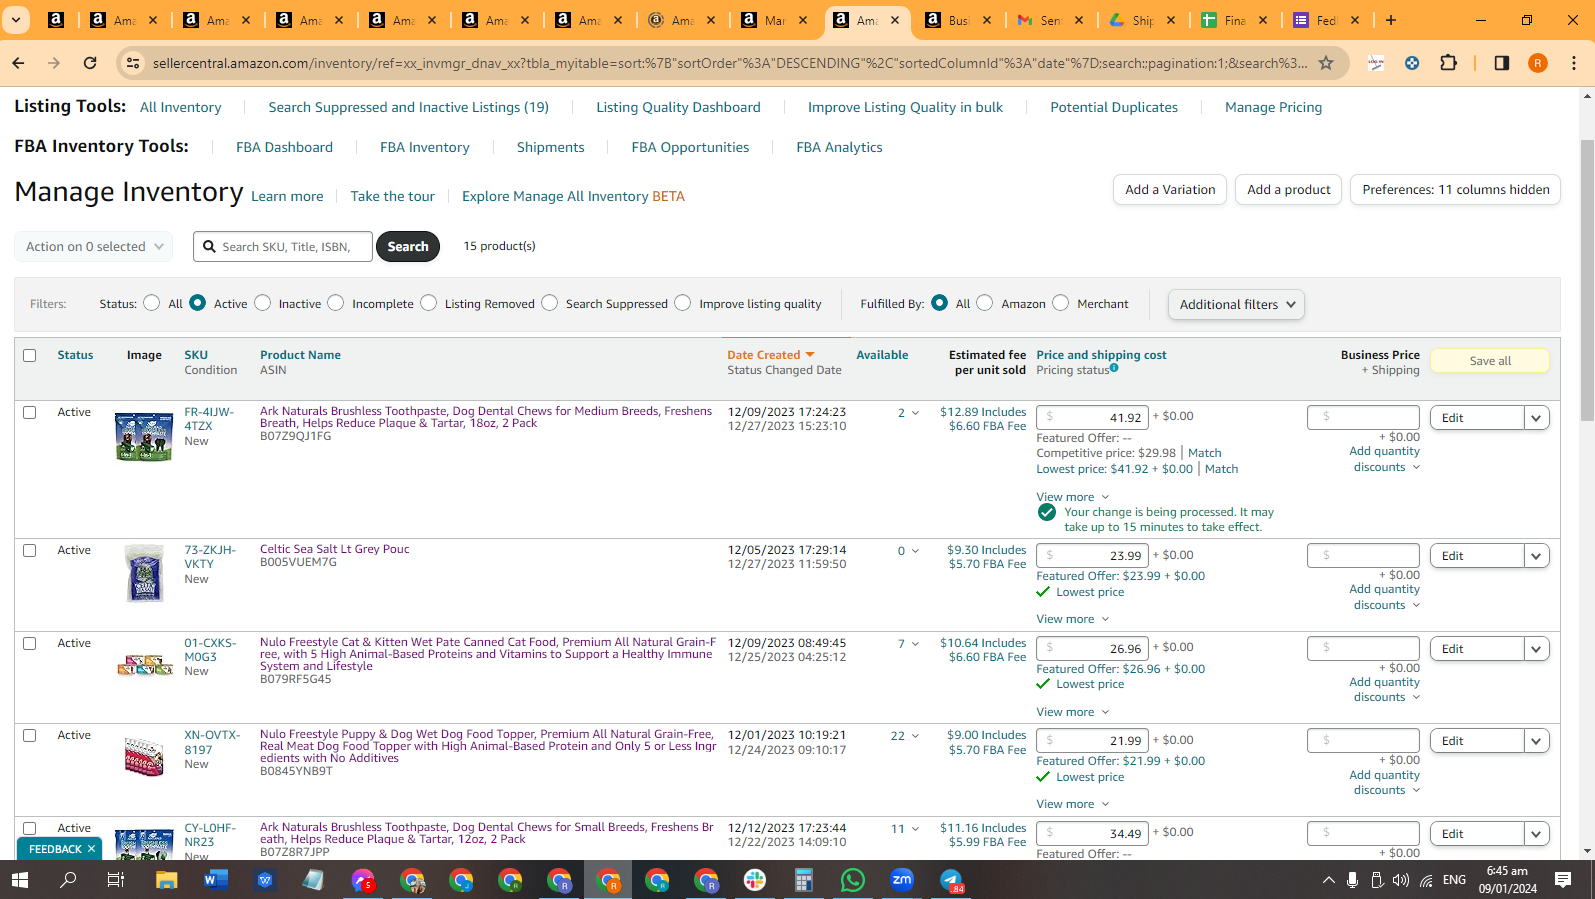Select the checkbox for Celtic Sea Salt row

30,550
